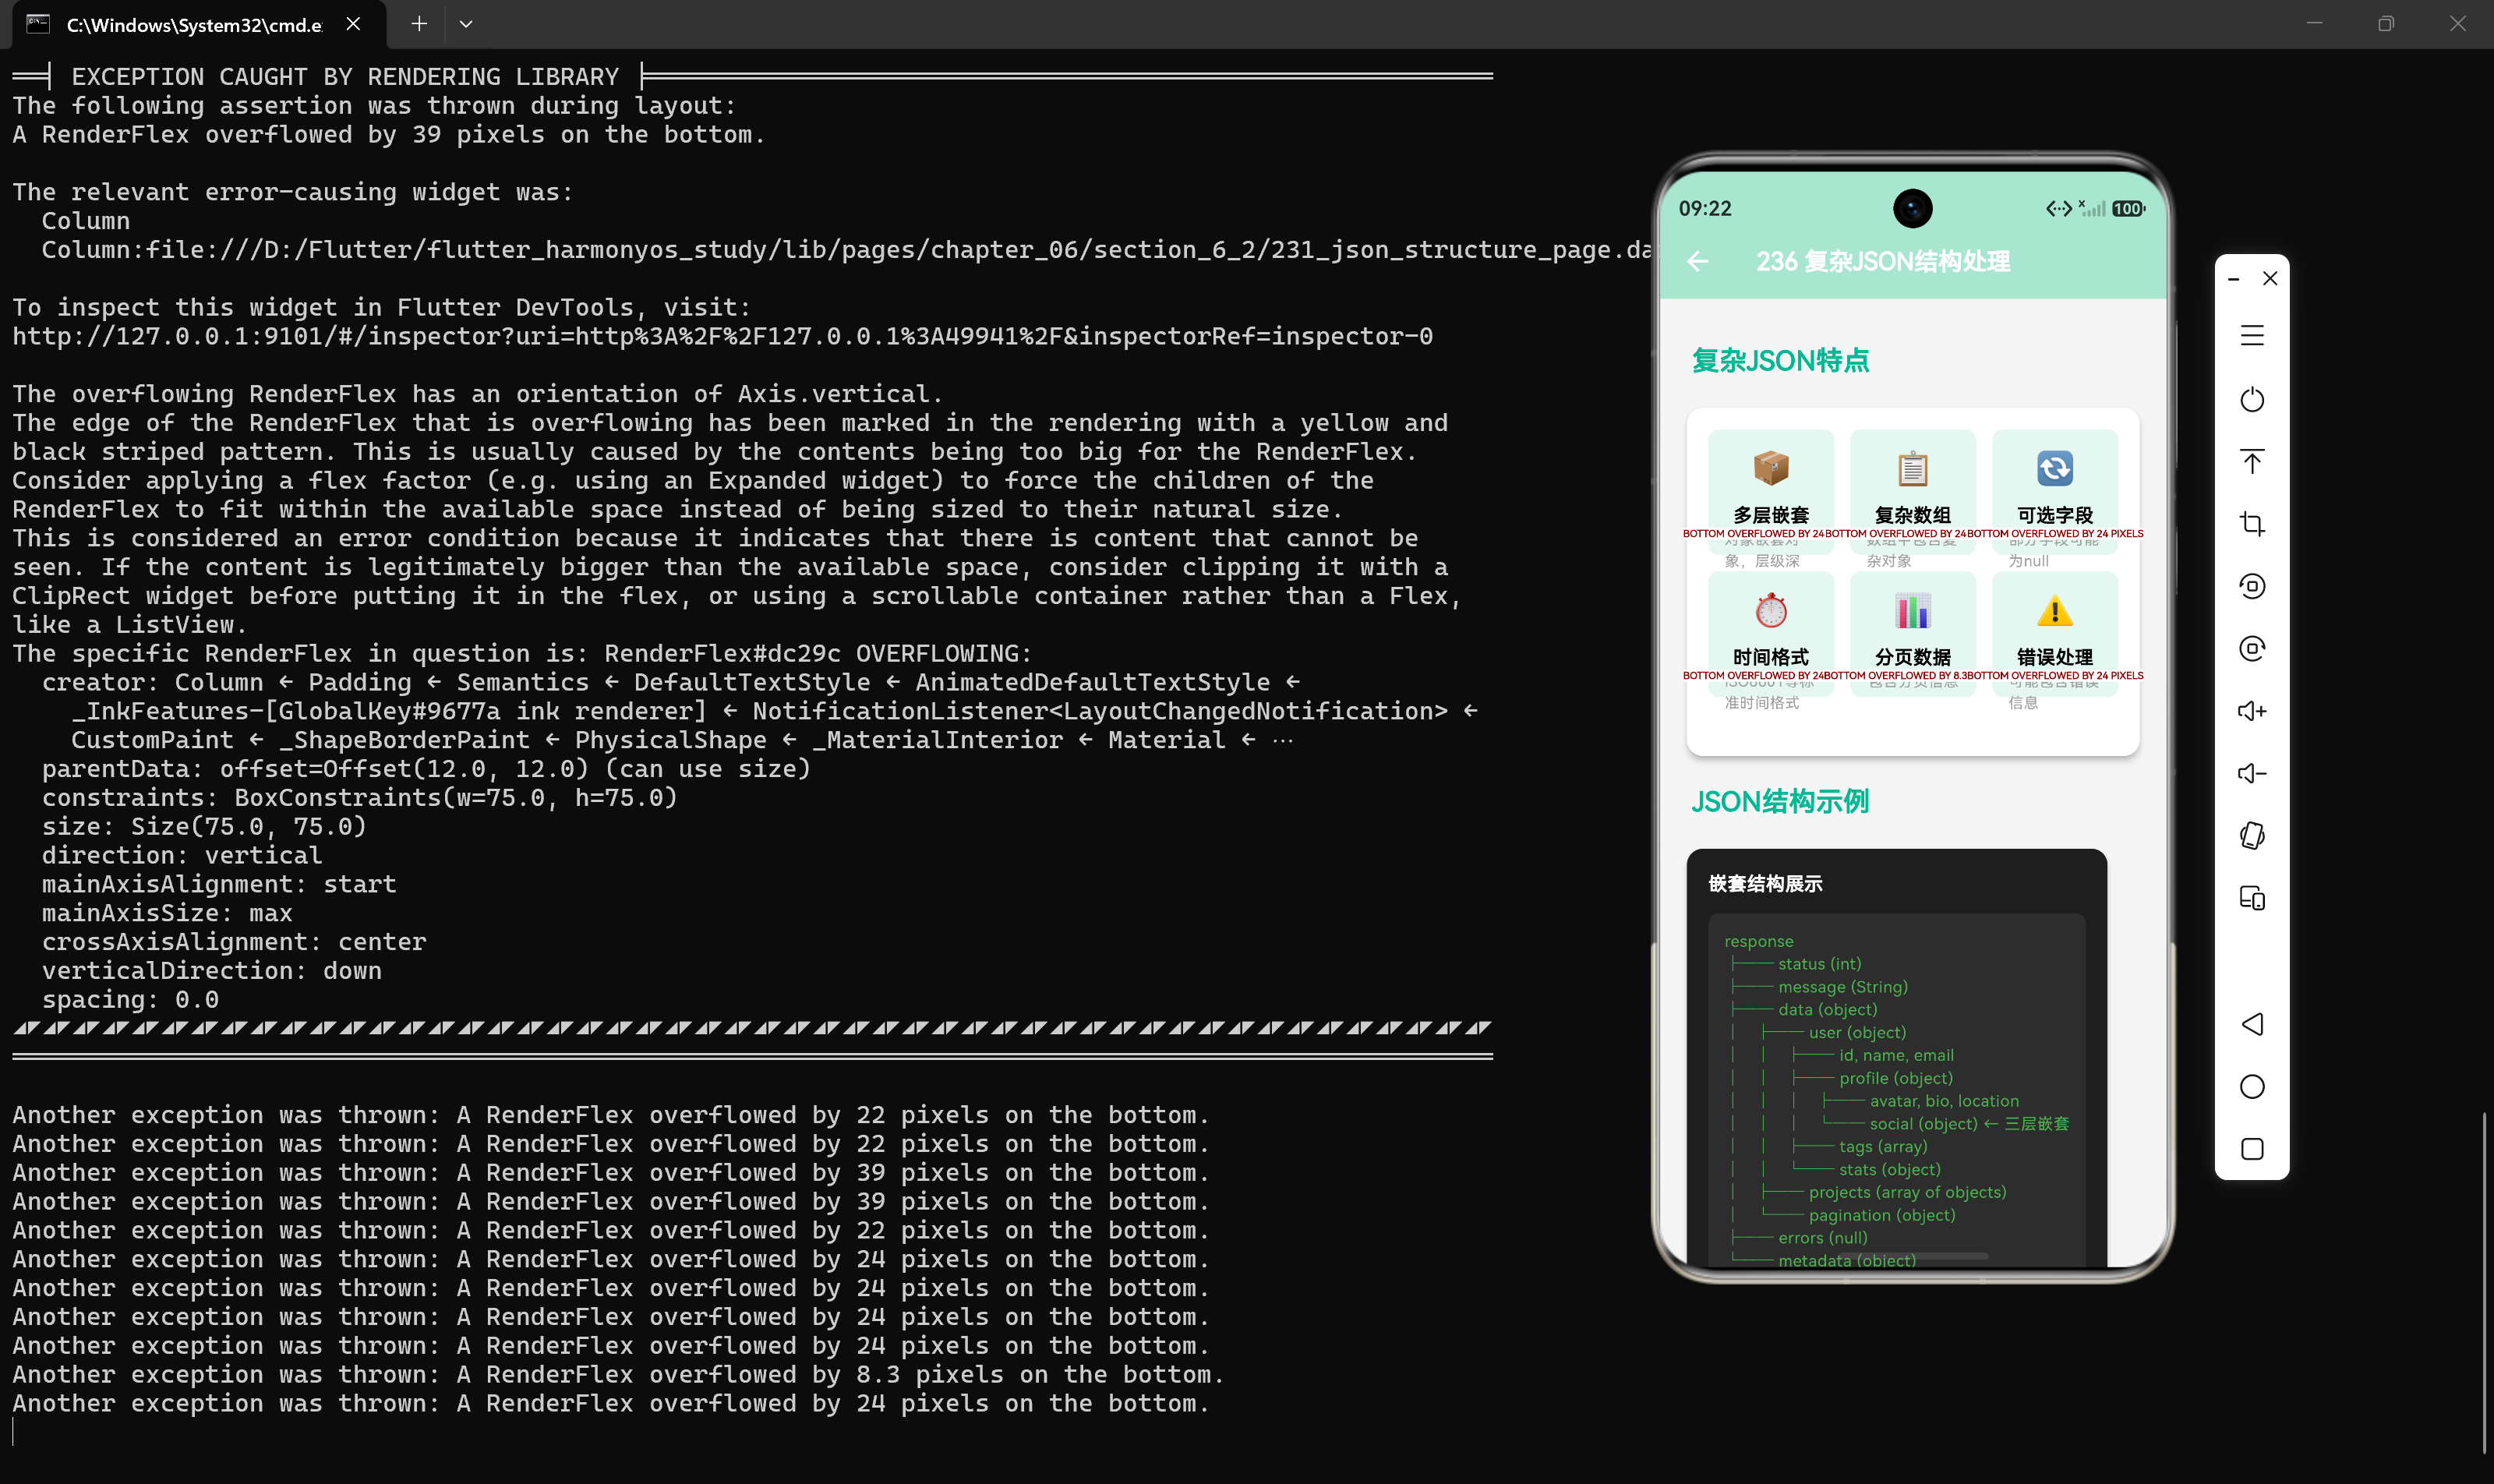Click the phone battery indicator 100
2494x1484 pixels.
coord(2128,209)
